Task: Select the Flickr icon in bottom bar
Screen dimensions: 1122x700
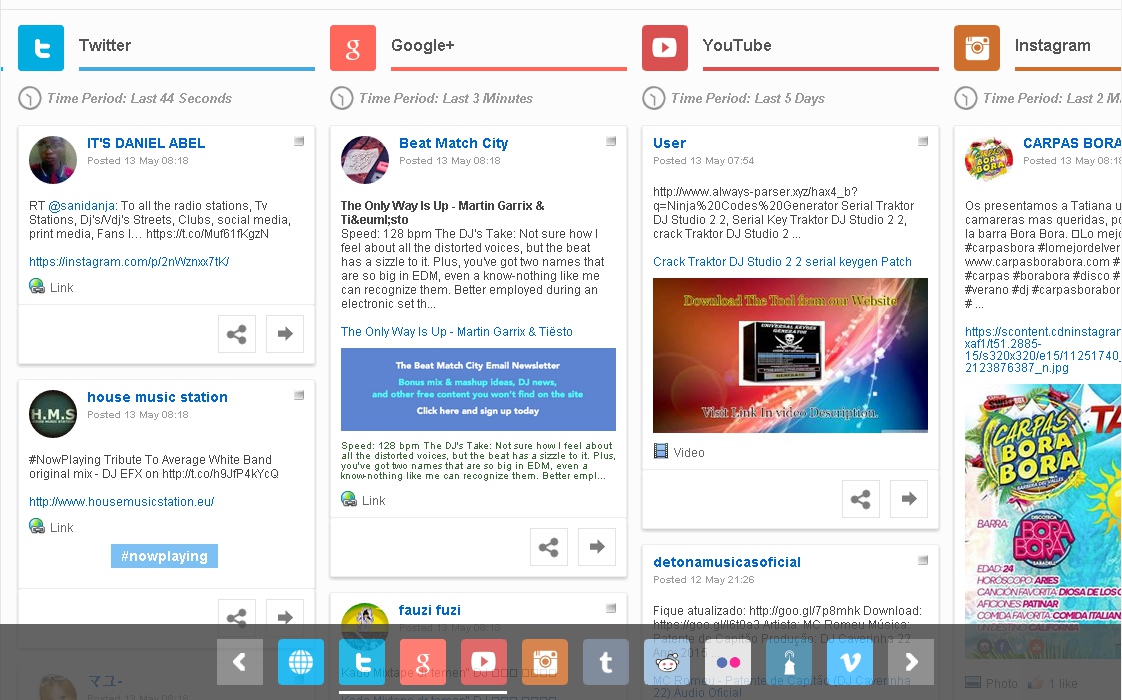Action: [728, 662]
